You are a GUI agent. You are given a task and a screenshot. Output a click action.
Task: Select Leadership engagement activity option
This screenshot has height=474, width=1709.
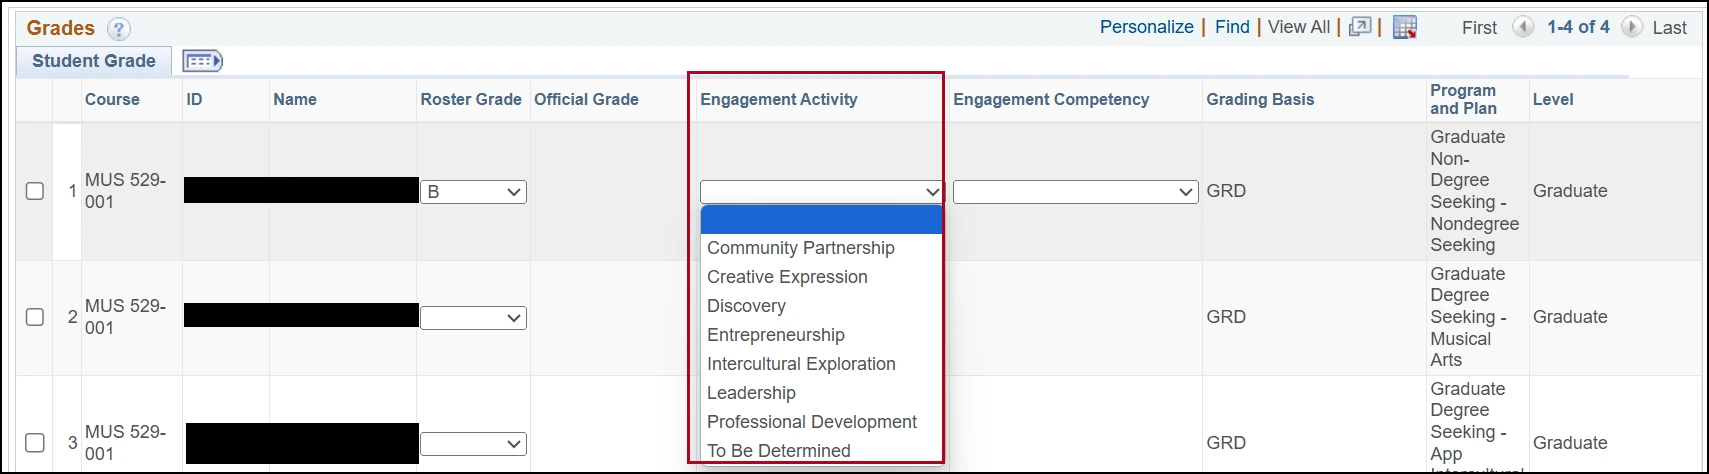coord(751,393)
